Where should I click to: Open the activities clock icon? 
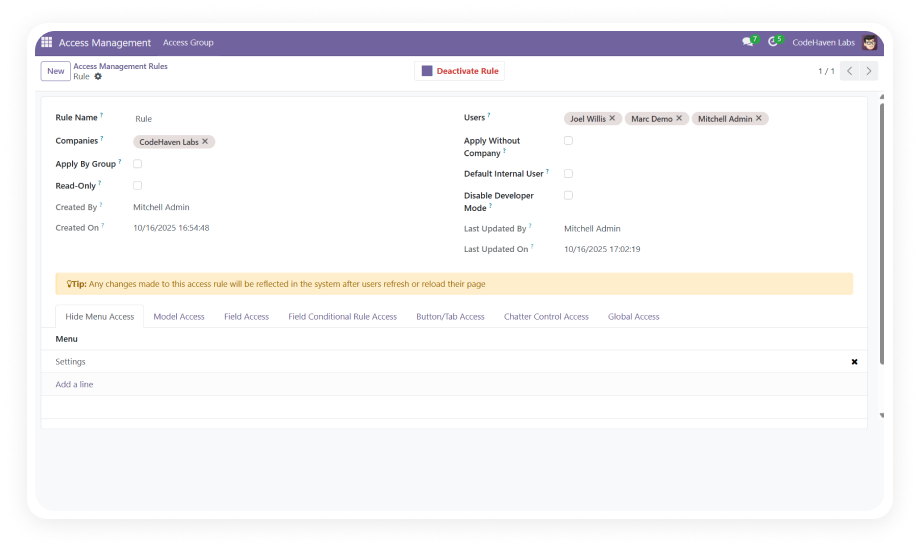(x=773, y=42)
